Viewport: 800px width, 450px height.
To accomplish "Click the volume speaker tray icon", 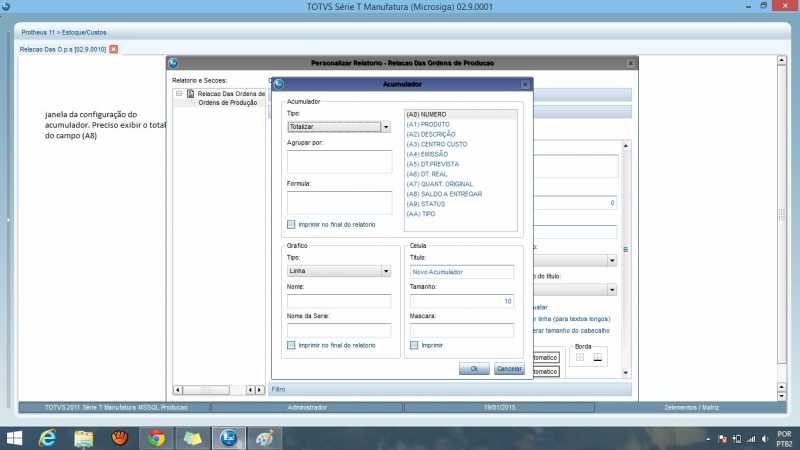I will pos(764,439).
